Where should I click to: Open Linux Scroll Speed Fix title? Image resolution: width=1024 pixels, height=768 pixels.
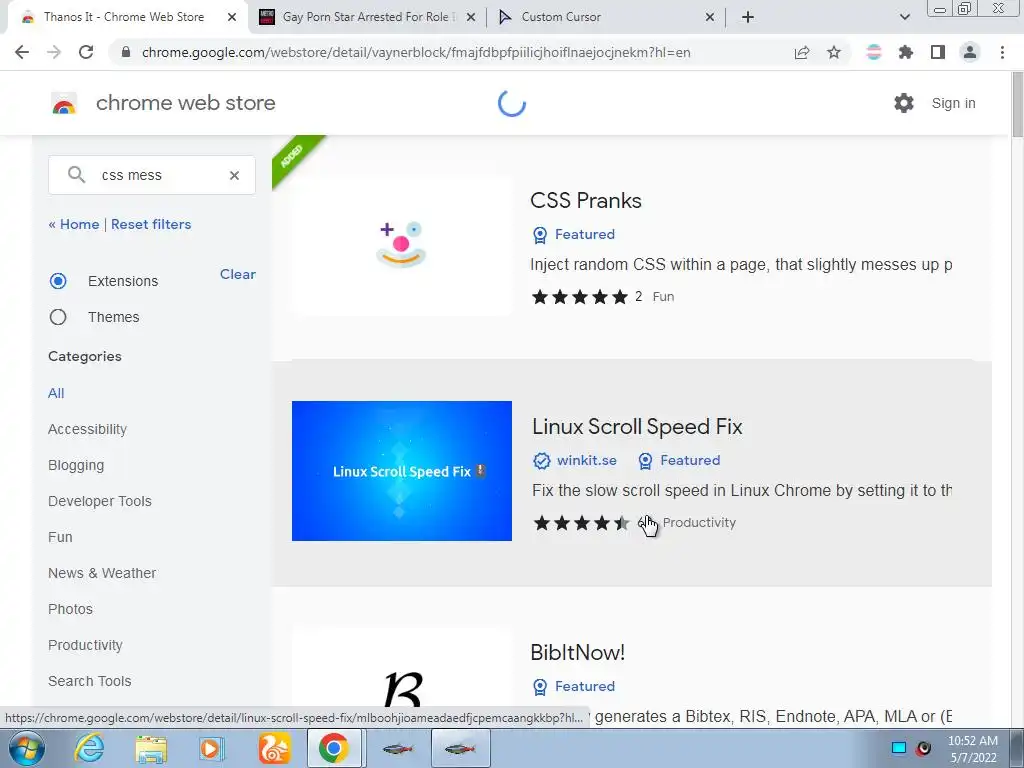pyautogui.click(x=637, y=426)
